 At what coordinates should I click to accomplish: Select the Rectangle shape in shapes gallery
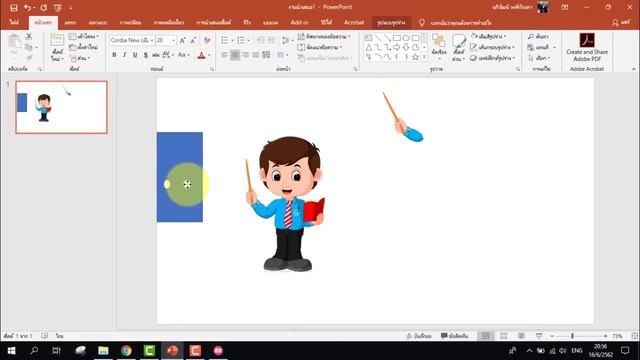[x=397, y=38]
